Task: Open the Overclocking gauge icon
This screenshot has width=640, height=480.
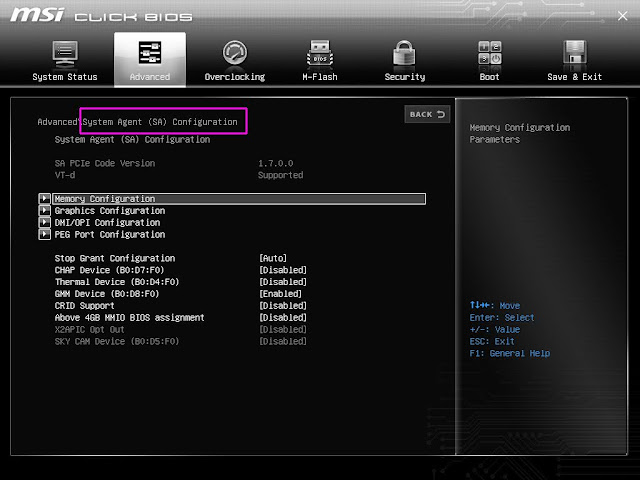Action: coord(235,53)
